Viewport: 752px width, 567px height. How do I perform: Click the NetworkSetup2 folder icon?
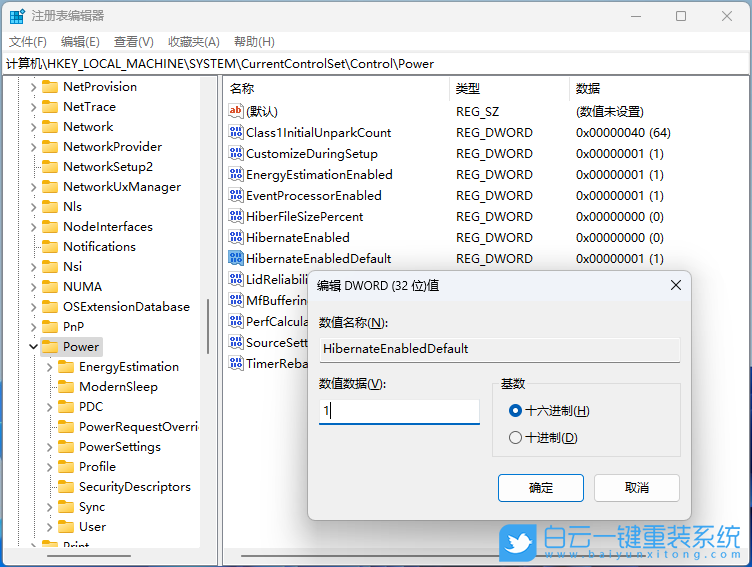[50, 166]
